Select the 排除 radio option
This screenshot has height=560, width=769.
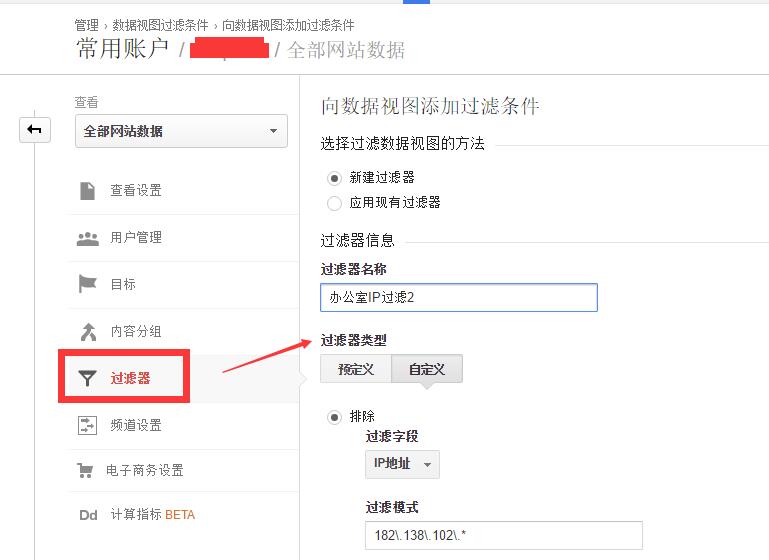coord(334,417)
